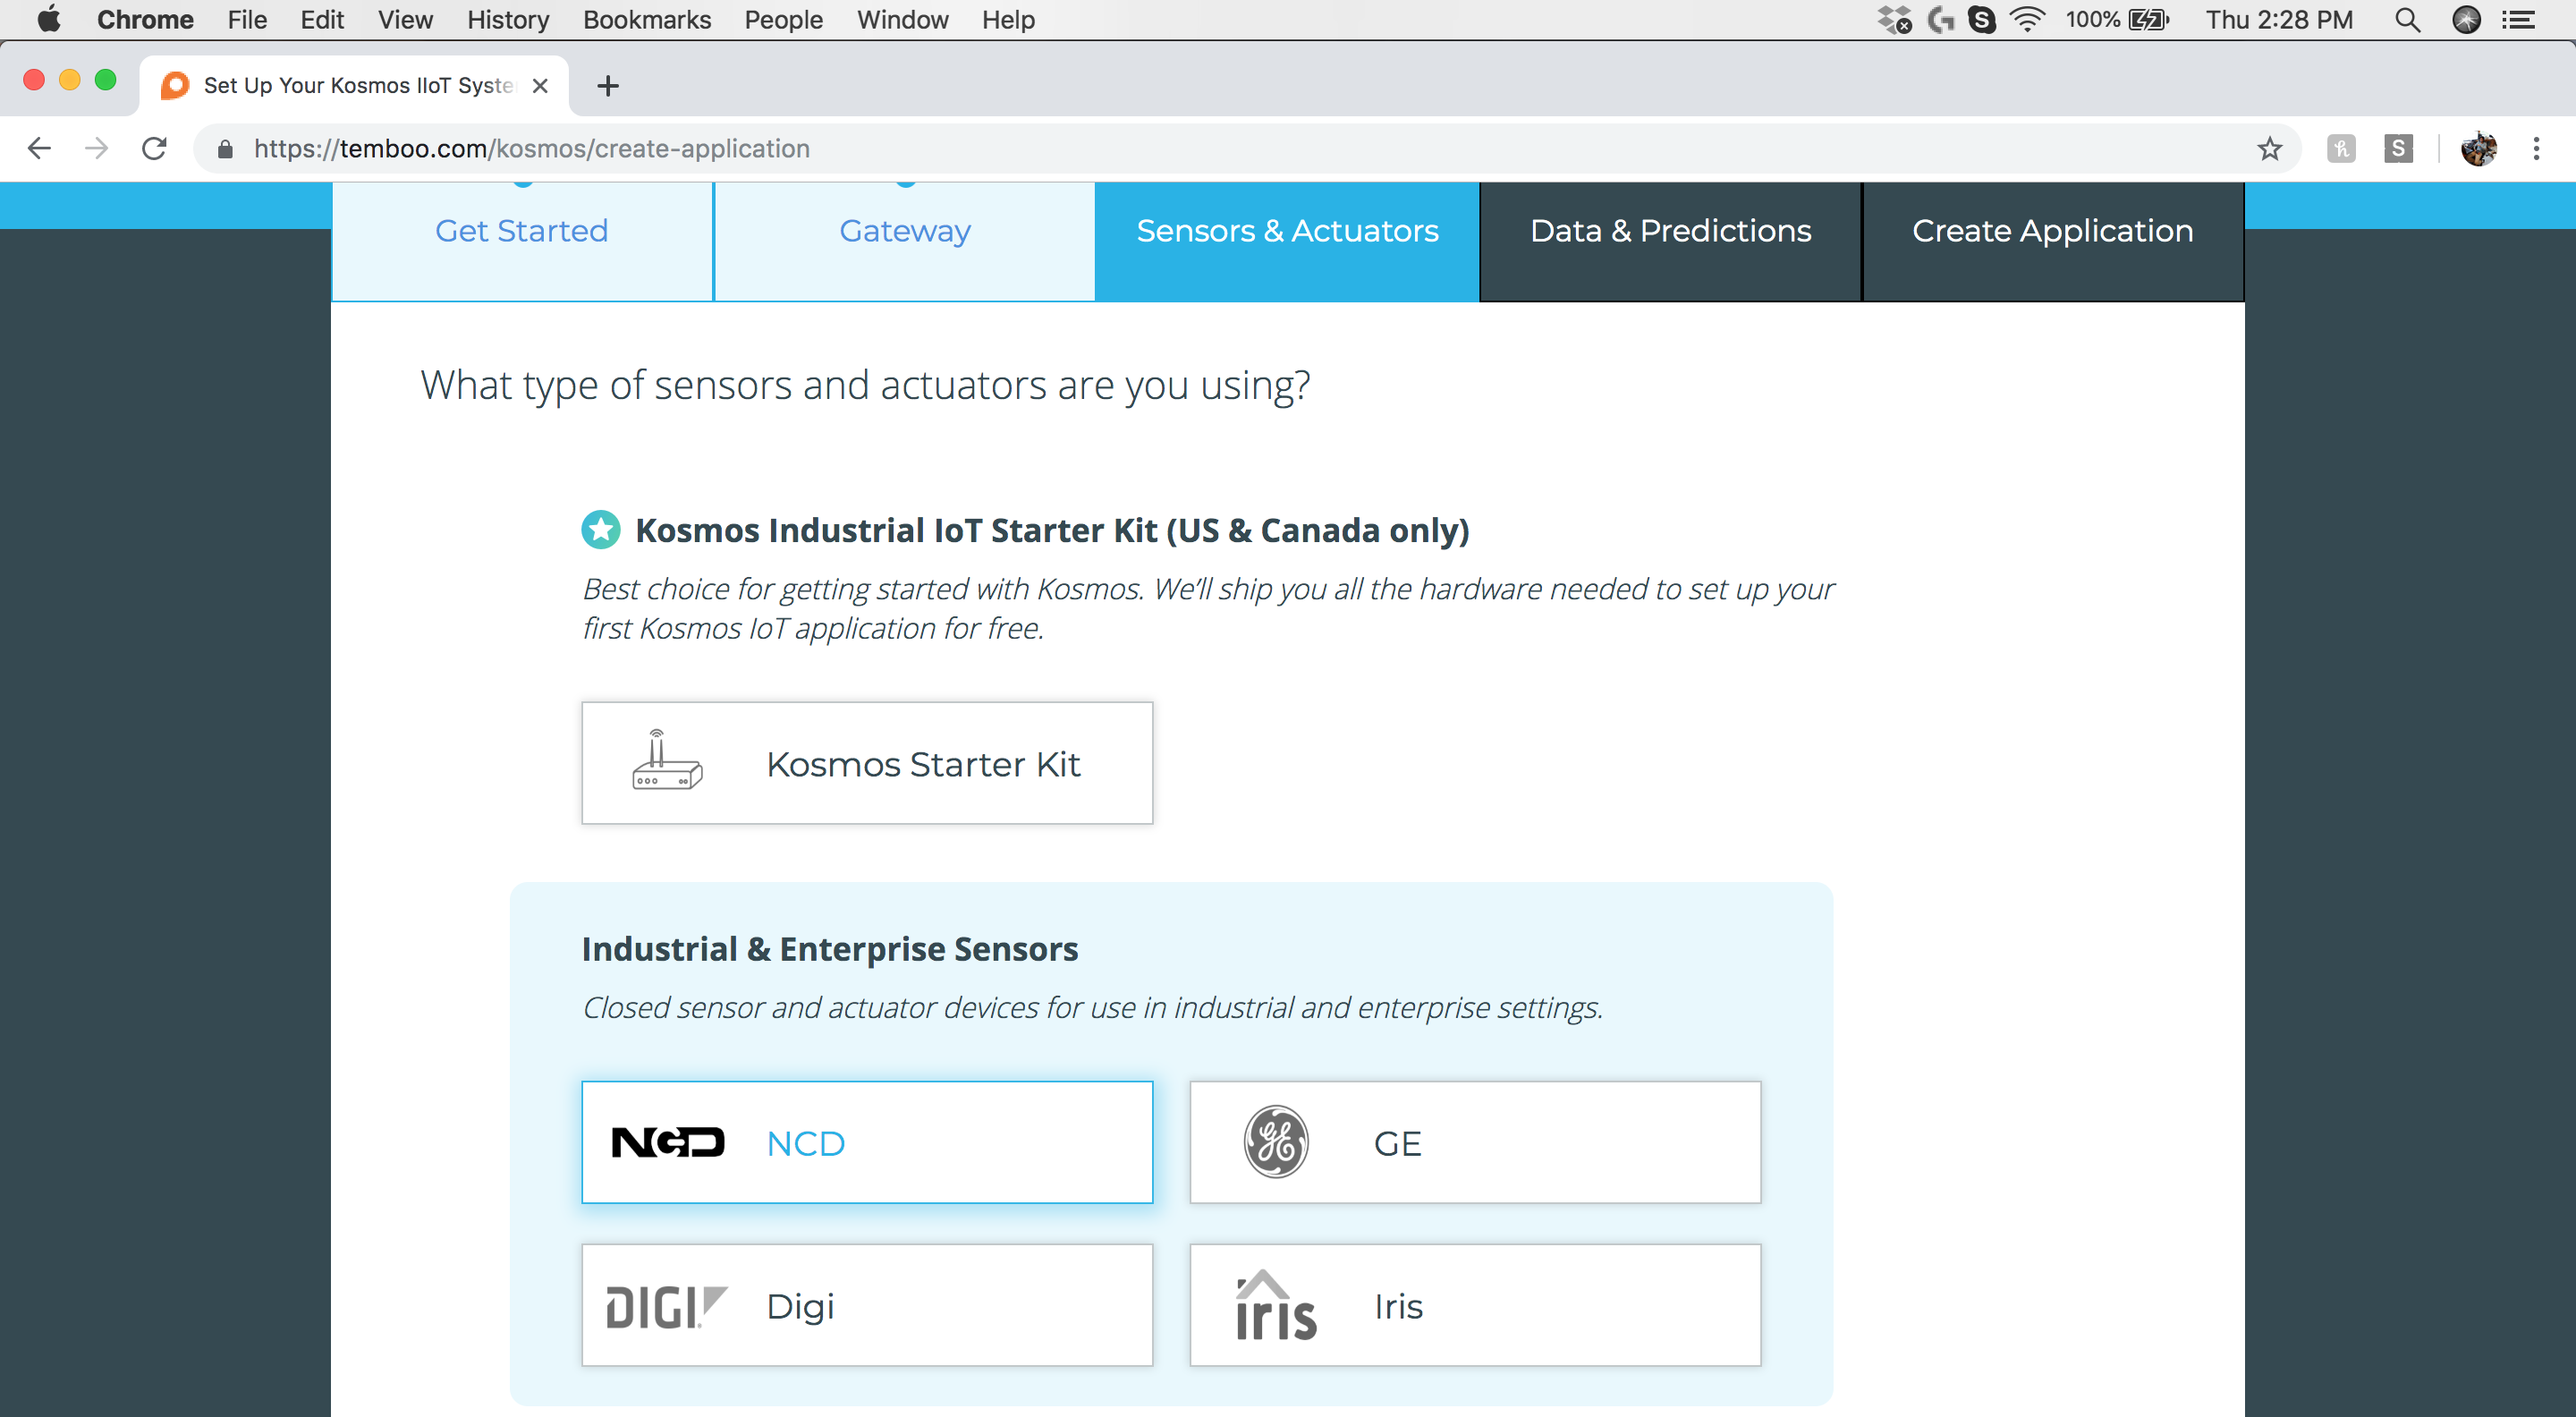The width and height of the screenshot is (2576, 1417).
Task: Go back with the browser back arrow
Action: (x=39, y=149)
